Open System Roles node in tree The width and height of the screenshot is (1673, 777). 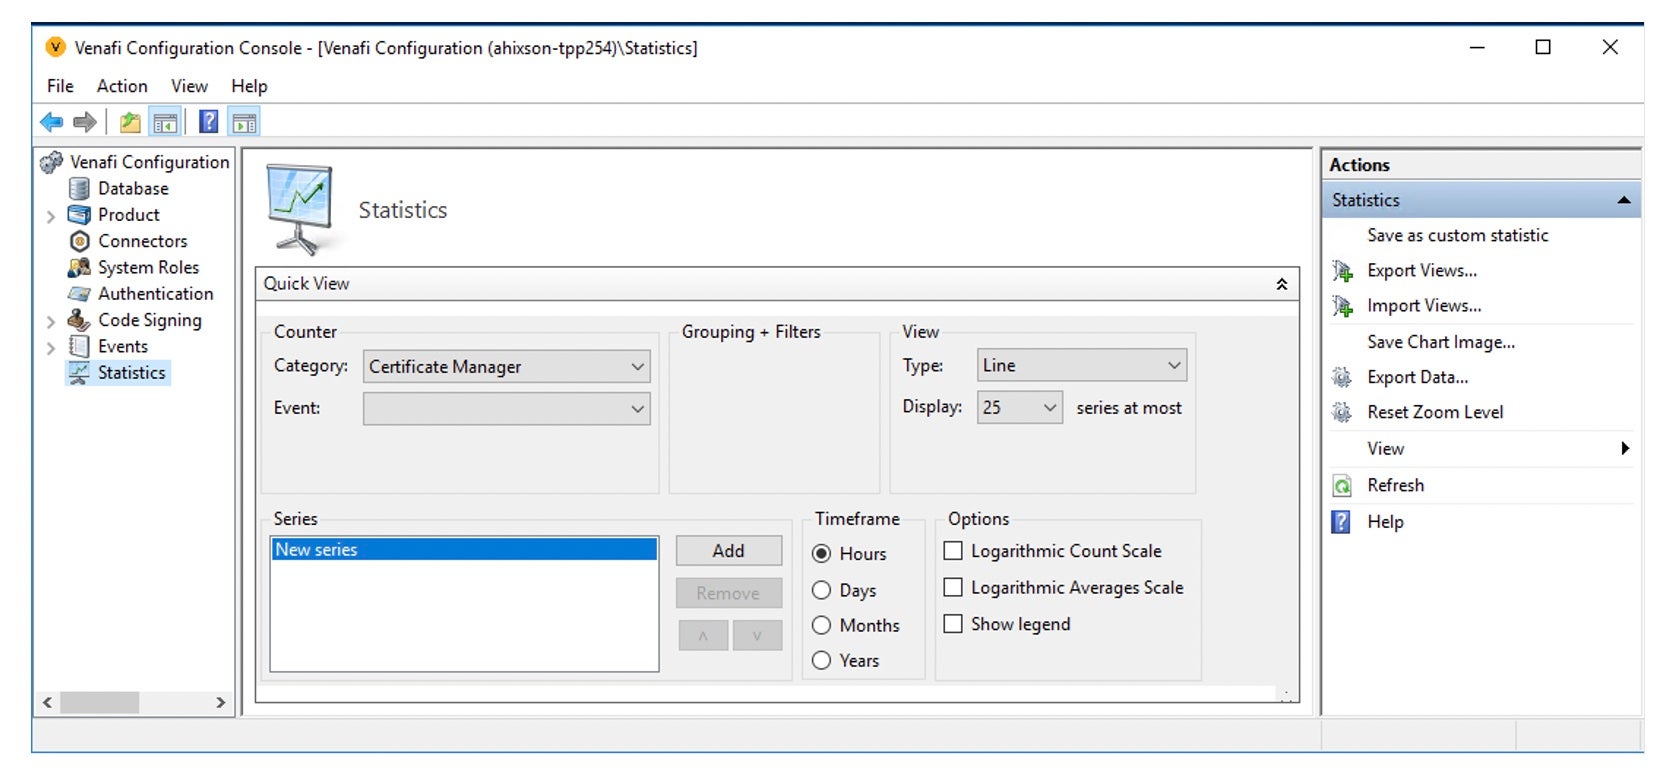click(x=148, y=267)
